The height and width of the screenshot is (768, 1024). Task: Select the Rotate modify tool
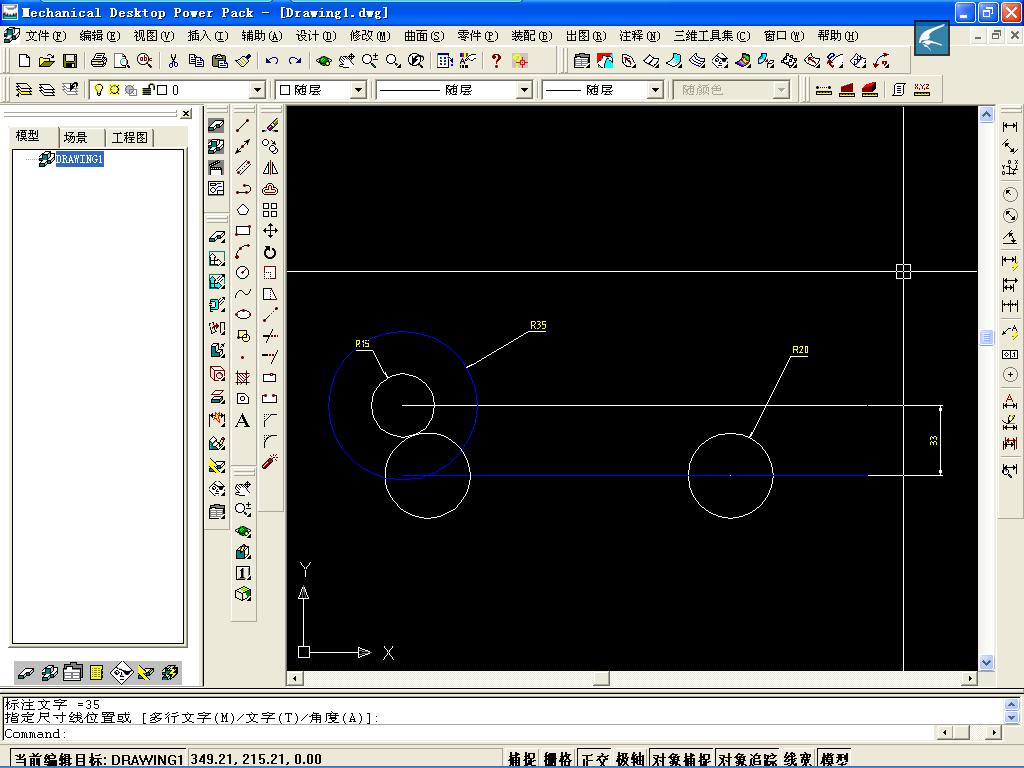270,252
